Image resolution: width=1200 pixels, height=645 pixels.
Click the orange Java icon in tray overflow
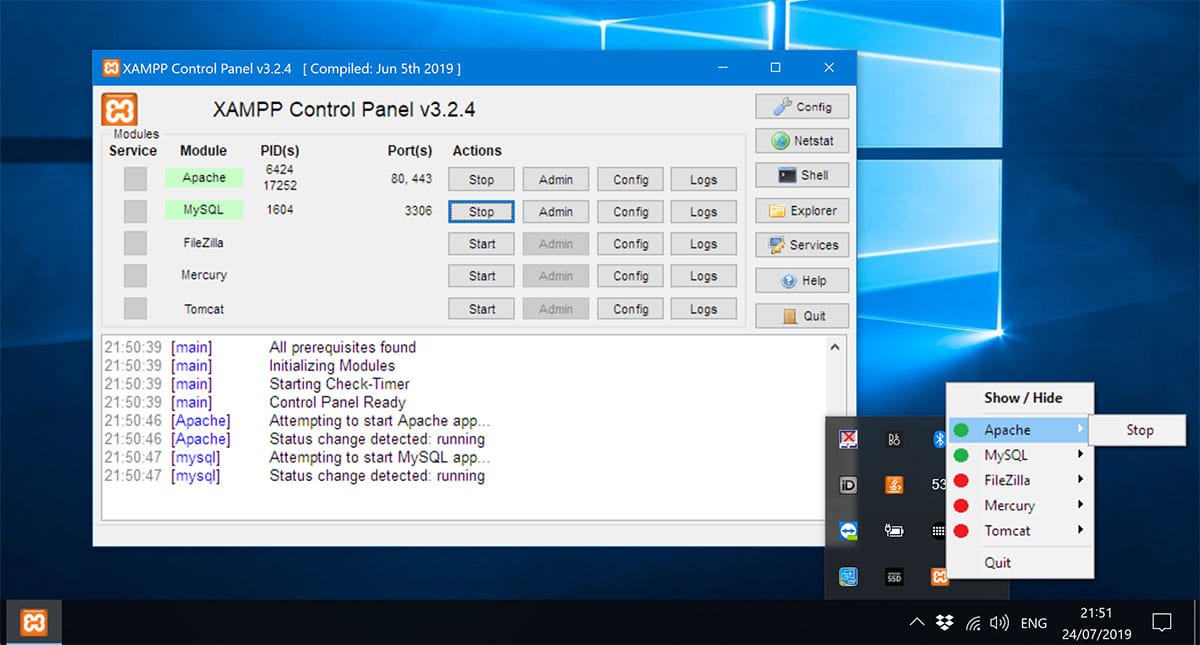tap(894, 485)
